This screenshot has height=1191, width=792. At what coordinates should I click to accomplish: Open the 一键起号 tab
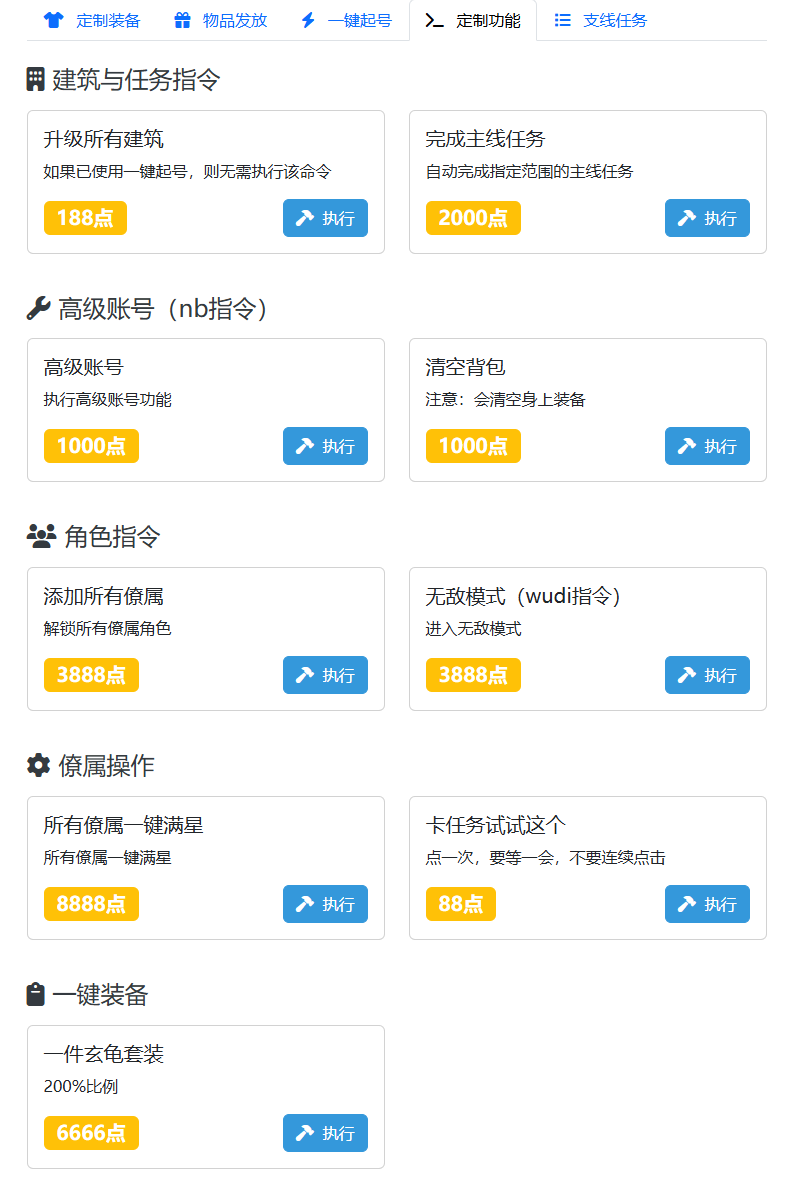point(346,20)
